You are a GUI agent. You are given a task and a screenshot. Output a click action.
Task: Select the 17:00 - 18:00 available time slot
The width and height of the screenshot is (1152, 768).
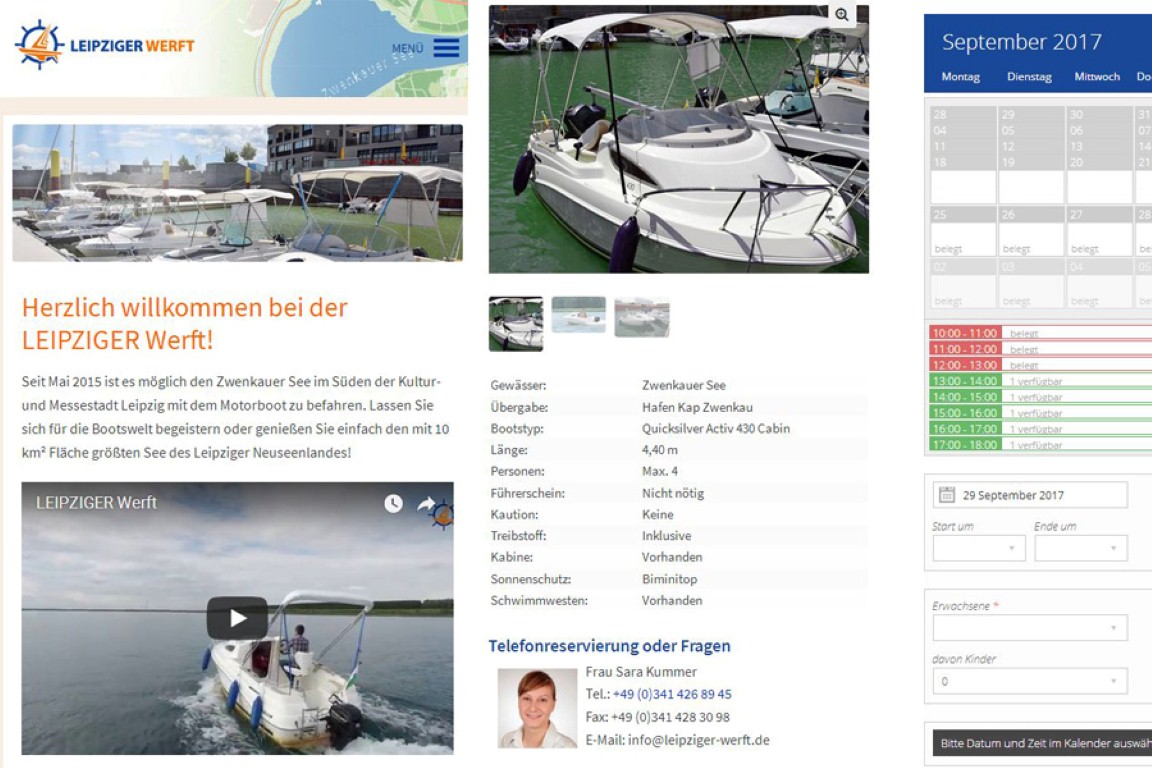(x=964, y=445)
